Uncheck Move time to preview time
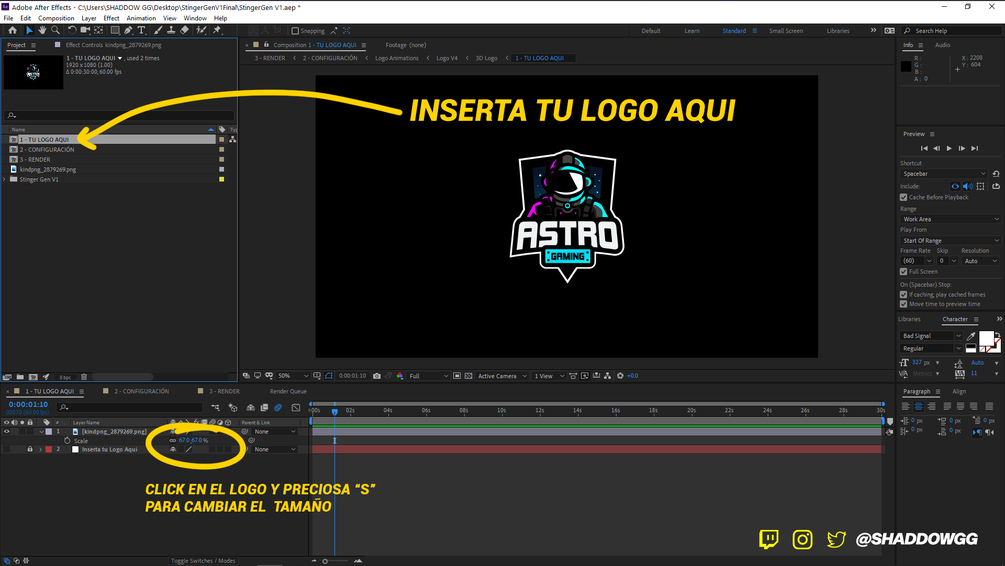The width and height of the screenshot is (1005, 566). click(903, 304)
